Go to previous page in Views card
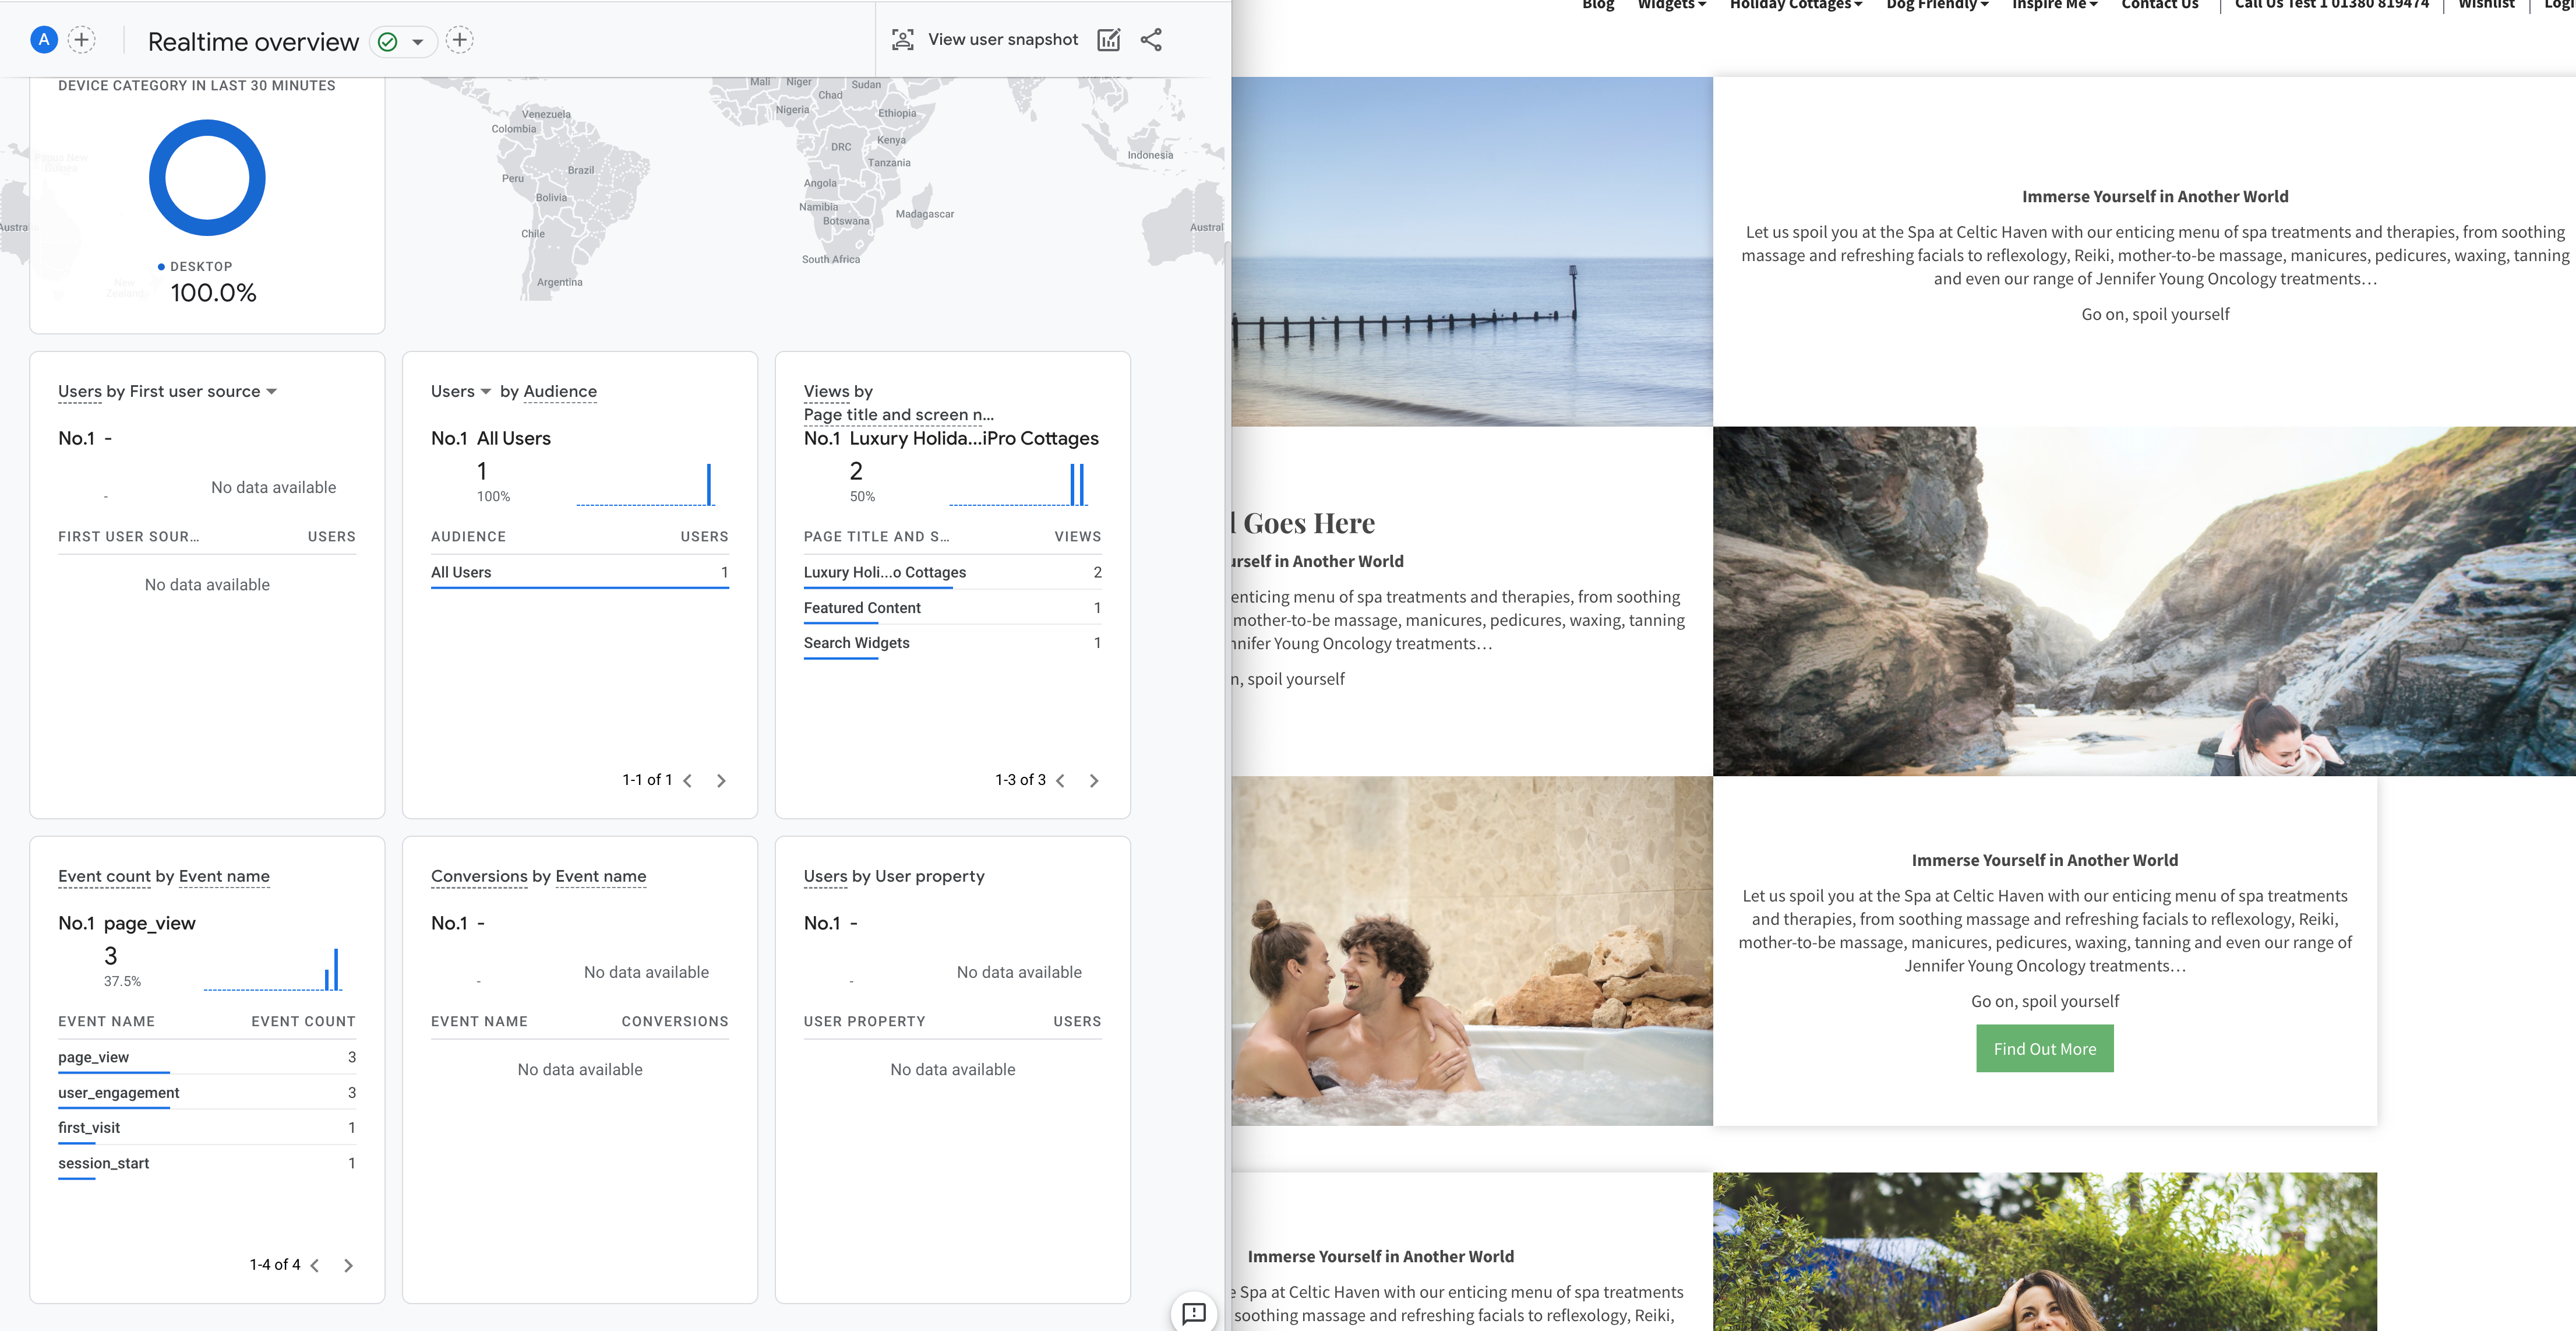 [1060, 780]
